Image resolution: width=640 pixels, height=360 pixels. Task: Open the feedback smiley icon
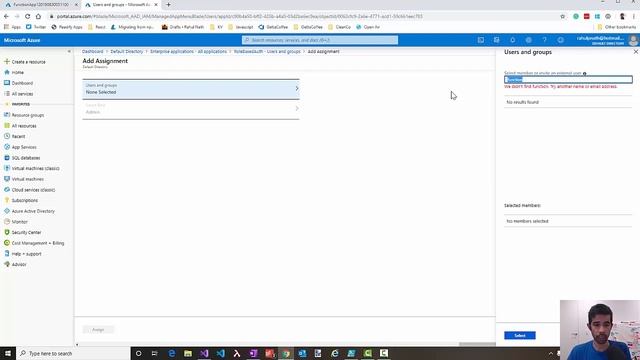(560, 40)
